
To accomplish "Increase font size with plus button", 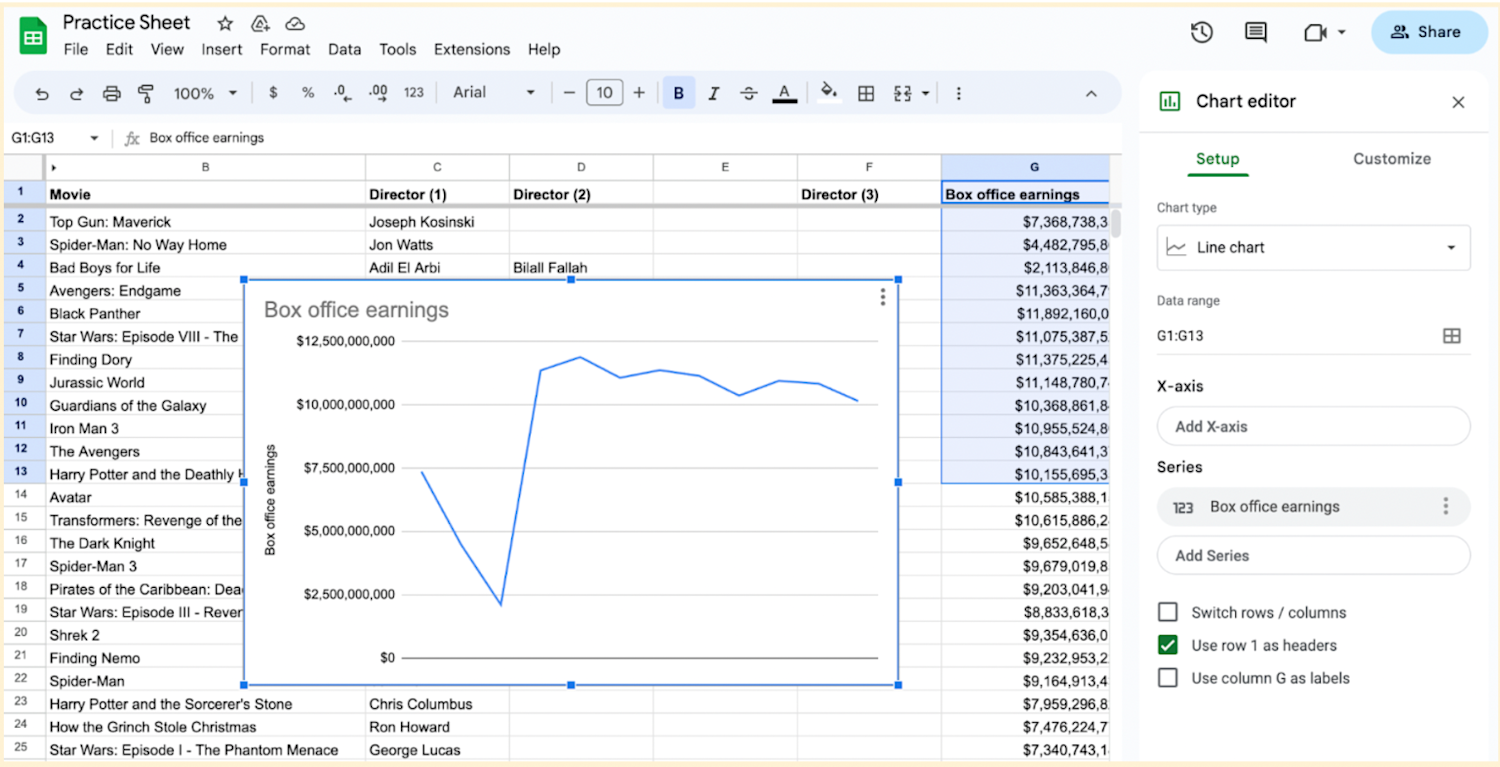I will point(639,93).
